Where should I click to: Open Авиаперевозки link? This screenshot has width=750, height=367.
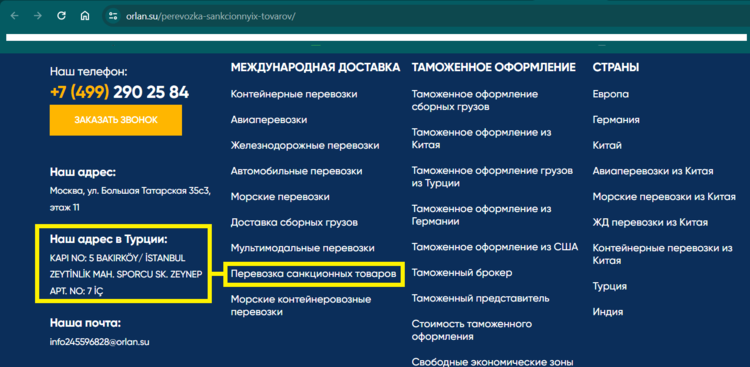pyautogui.click(x=269, y=120)
